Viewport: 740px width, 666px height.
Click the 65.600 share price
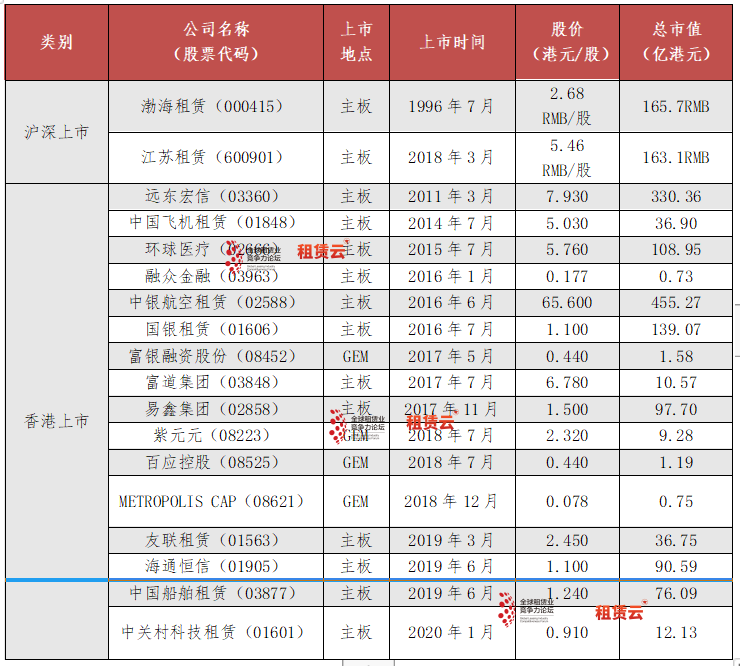(x=567, y=303)
